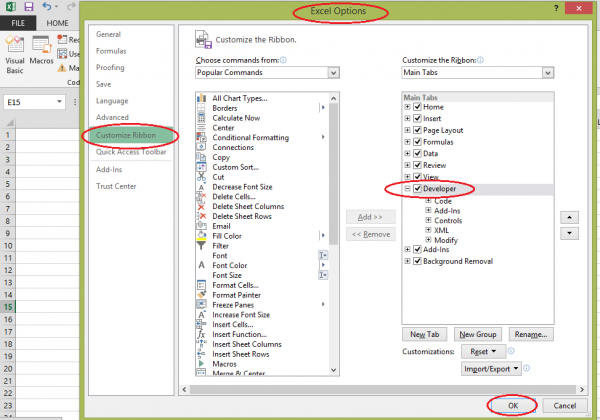Uncheck the Add-Ins main tab checkbox
Screen dimensions: 600x420
click(x=417, y=249)
